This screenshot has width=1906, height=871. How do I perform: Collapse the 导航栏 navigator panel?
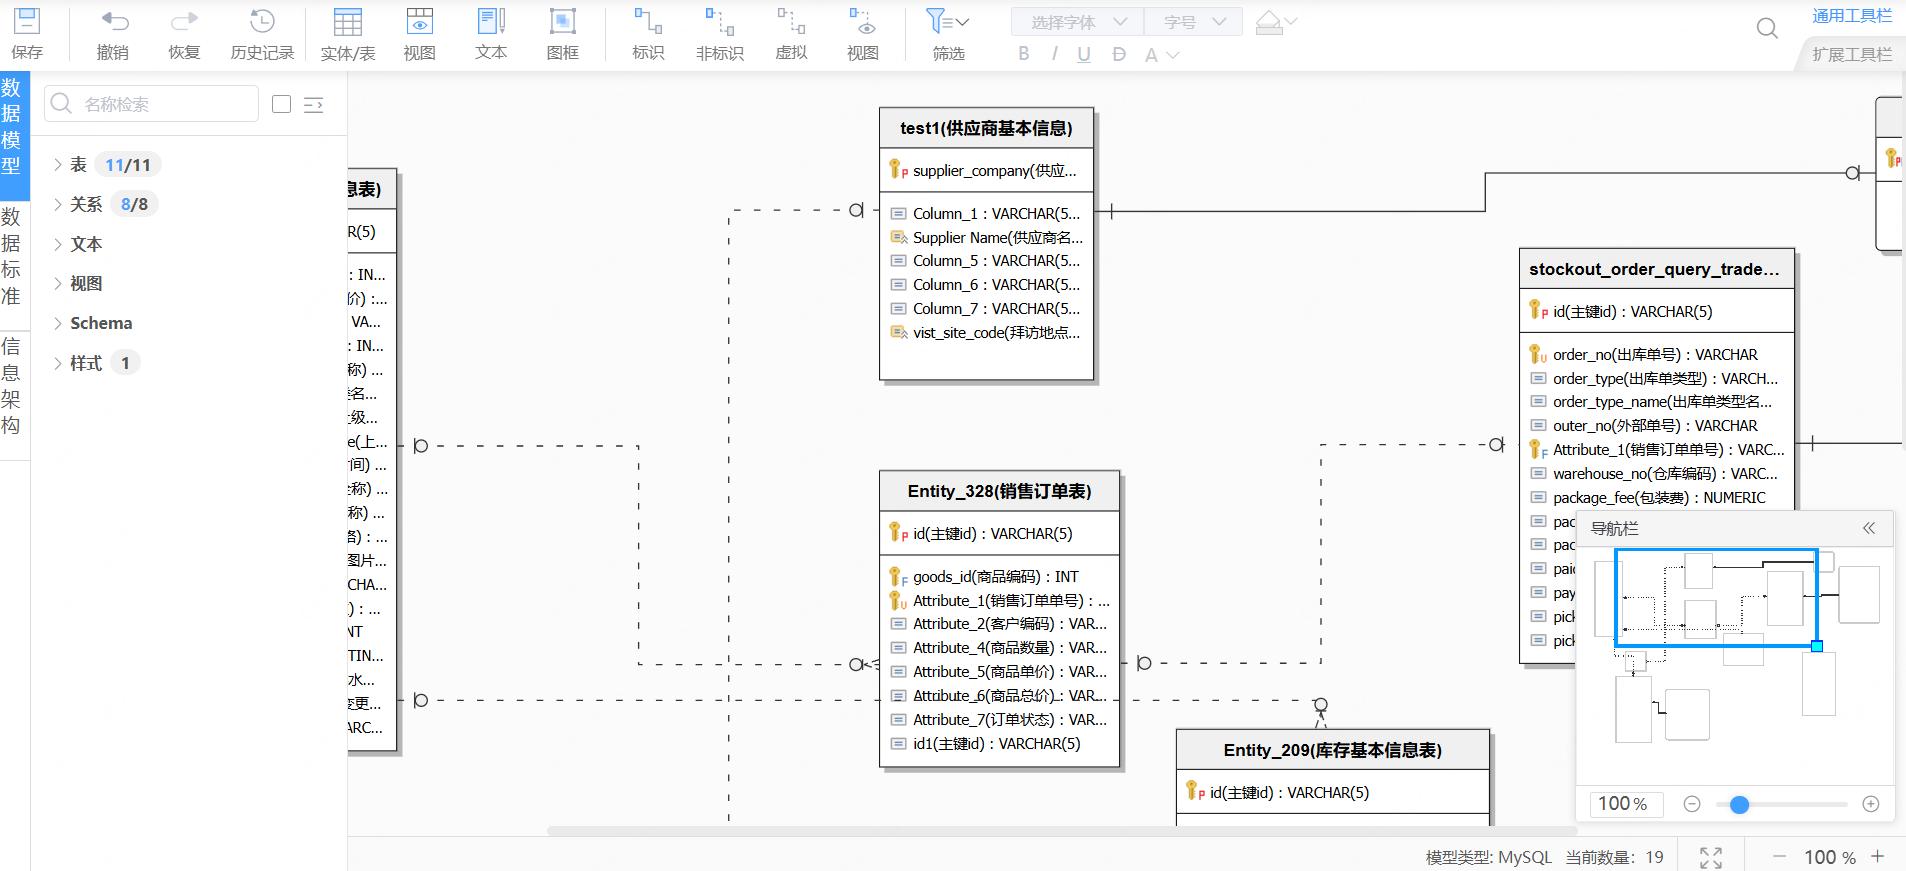click(1869, 528)
